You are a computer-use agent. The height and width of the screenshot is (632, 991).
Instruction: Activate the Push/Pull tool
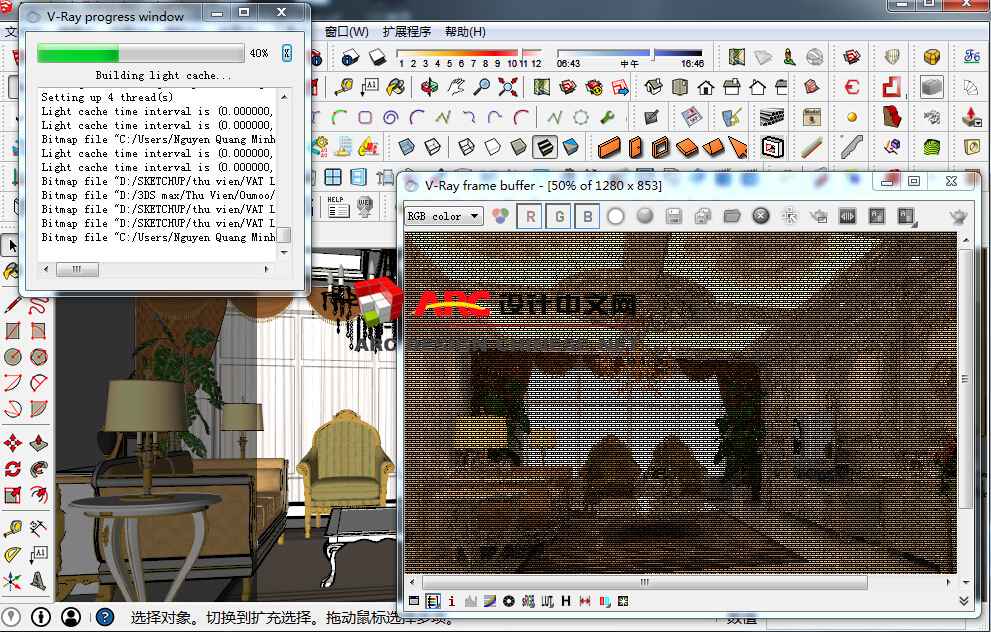click(39, 442)
